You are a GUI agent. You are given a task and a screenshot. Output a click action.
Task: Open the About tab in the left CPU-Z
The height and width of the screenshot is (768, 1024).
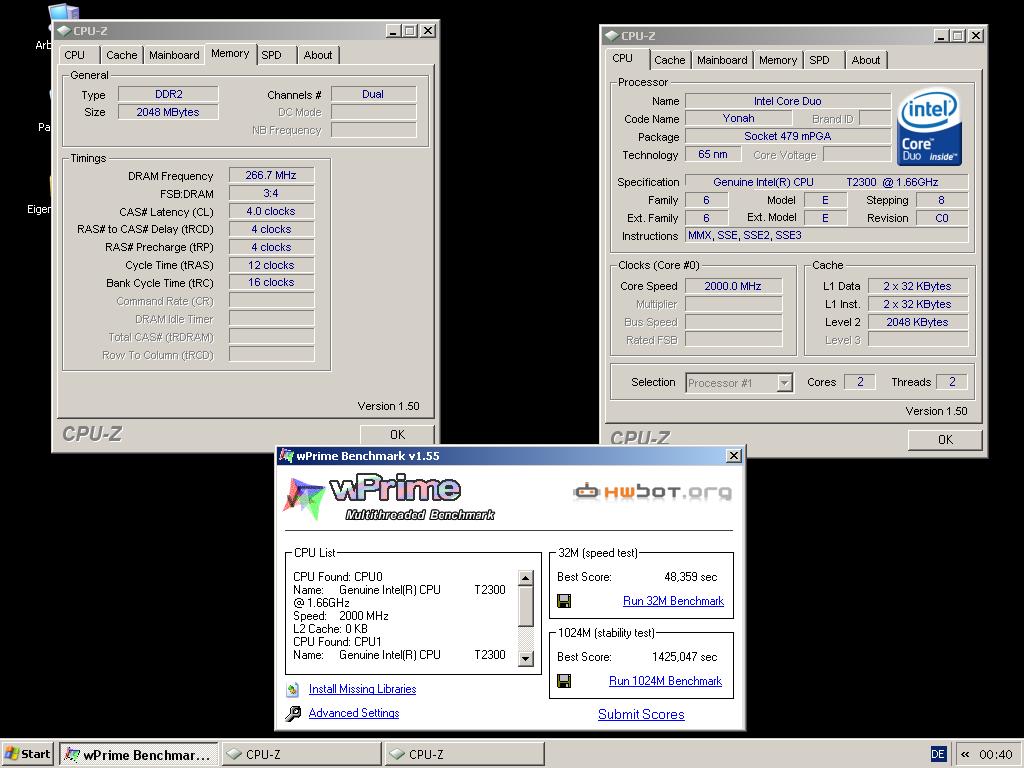(x=318, y=55)
